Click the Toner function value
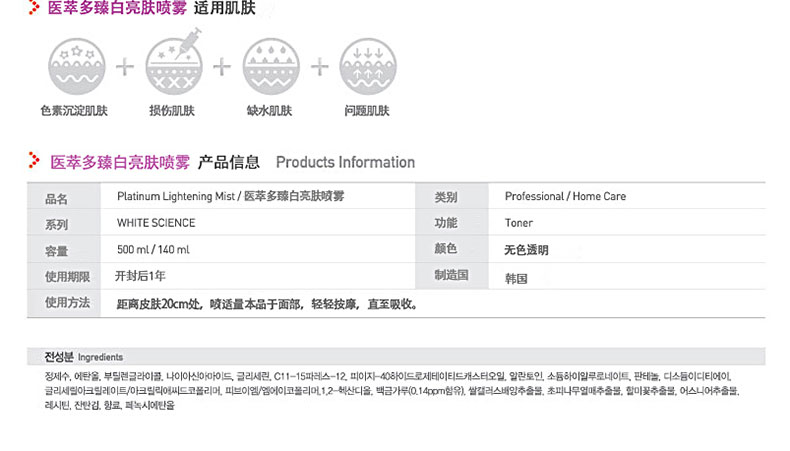Viewport: 790px width, 451px height. tap(519, 223)
